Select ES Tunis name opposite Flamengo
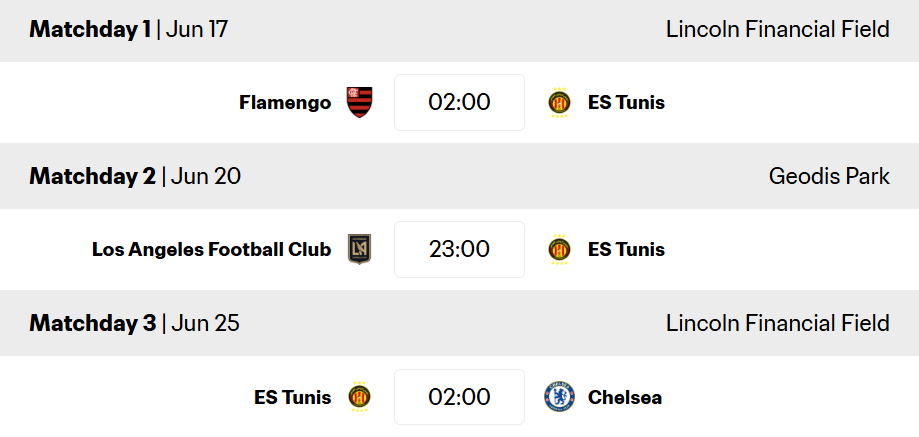This screenshot has height=437, width=919. 626,103
